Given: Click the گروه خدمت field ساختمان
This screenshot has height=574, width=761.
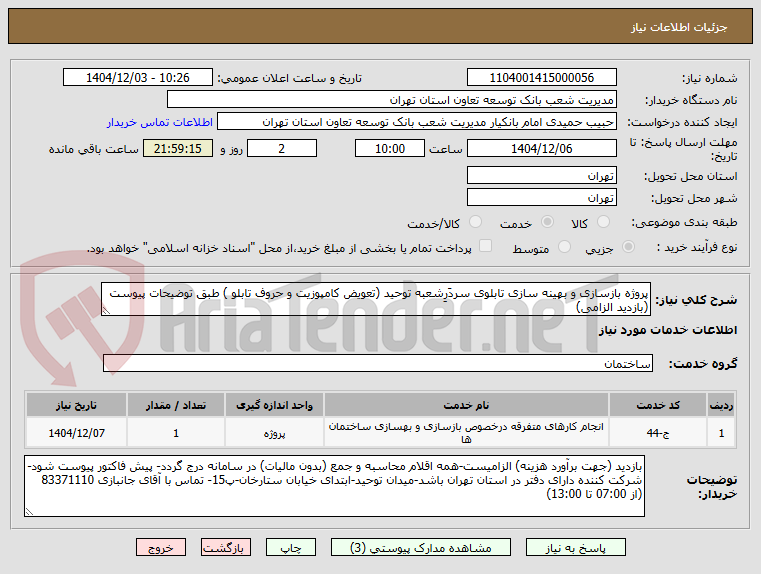Looking at the screenshot, I should point(378,363).
